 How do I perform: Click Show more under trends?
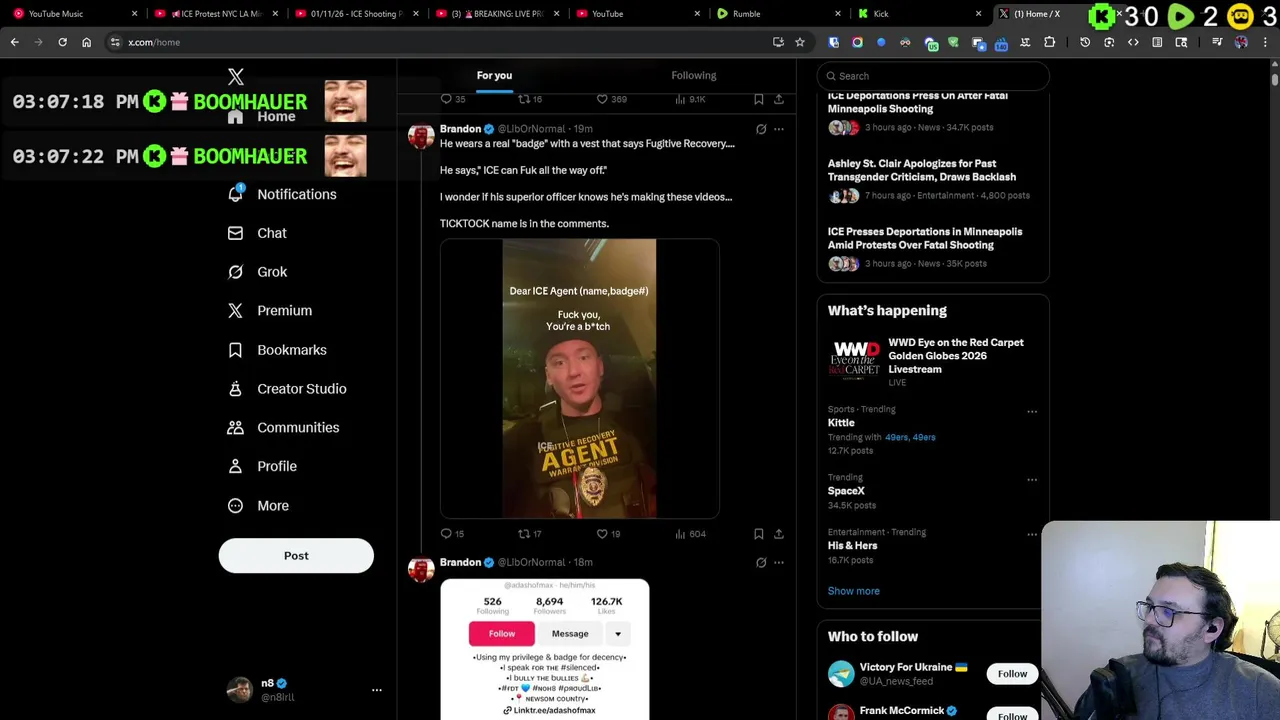(x=853, y=591)
